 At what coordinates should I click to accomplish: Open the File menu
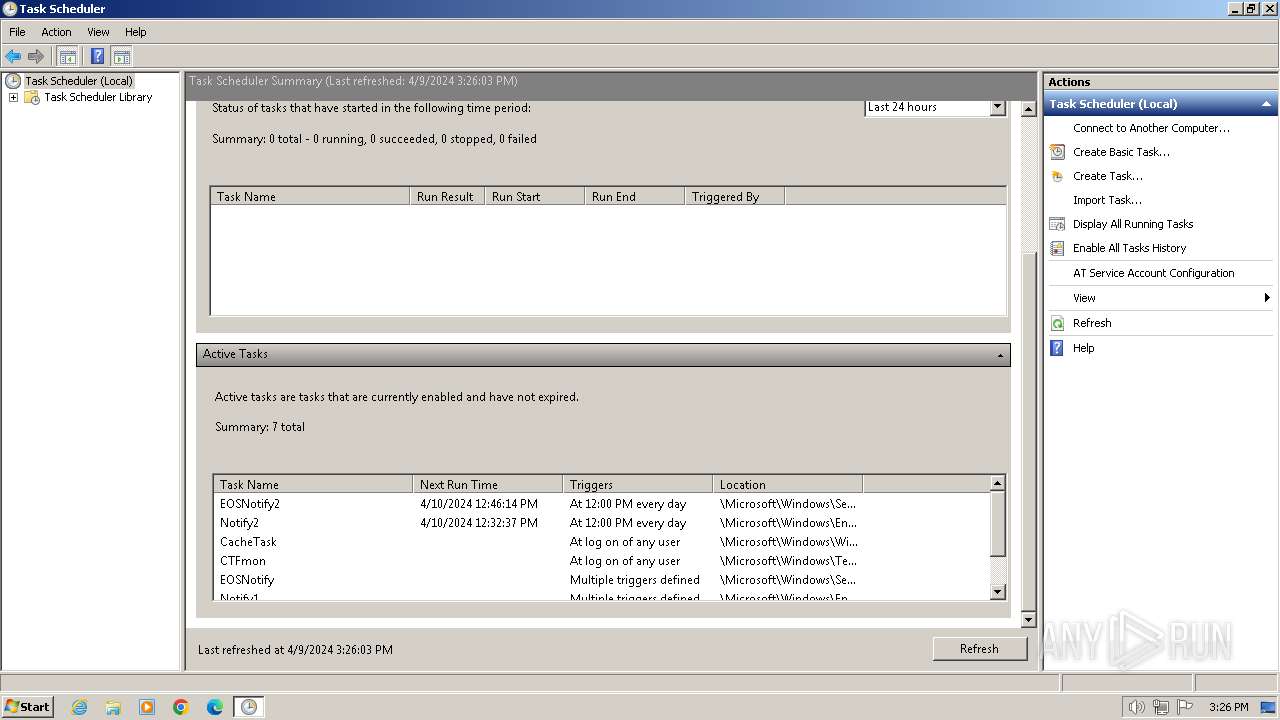(x=17, y=32)
